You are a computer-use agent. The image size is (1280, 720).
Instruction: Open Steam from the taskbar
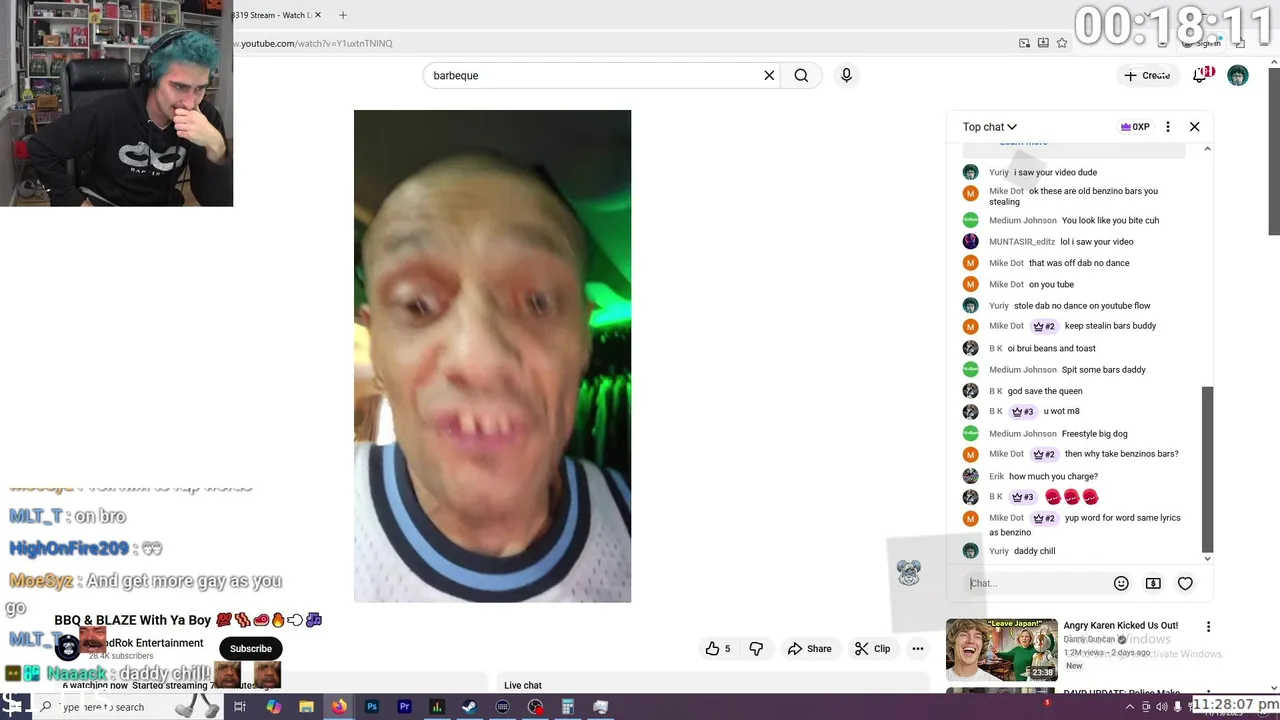pos(469,707)
